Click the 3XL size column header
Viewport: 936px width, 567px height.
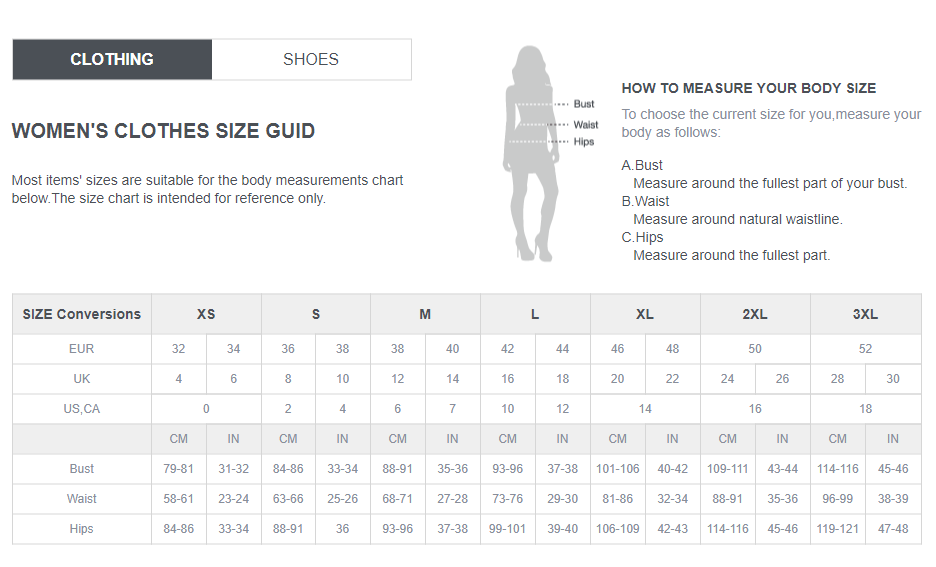pyautogui.click(x=866, y=314)
